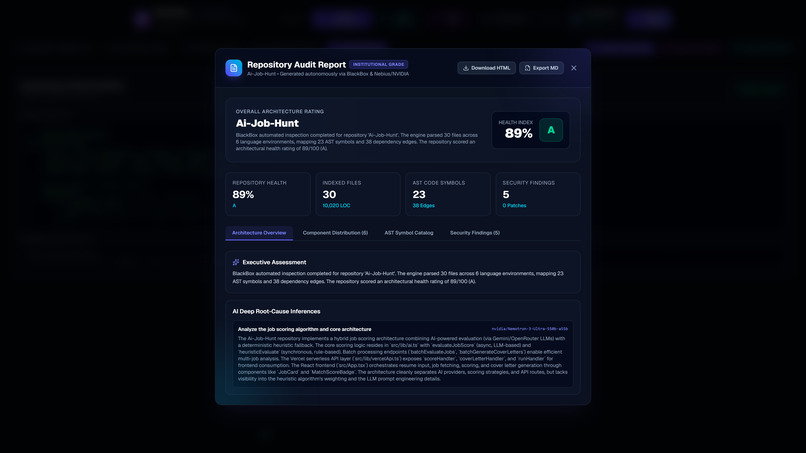This screenshot has width=806, height=453.
Task: Click the 0 Patches text
Action: [x=514, y=206]
